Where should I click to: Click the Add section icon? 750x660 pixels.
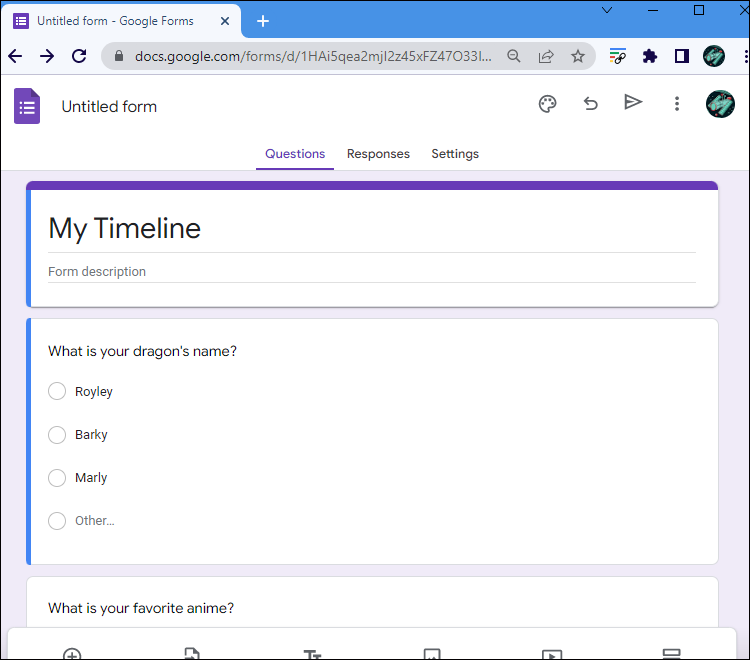click(x=671, y=654)
